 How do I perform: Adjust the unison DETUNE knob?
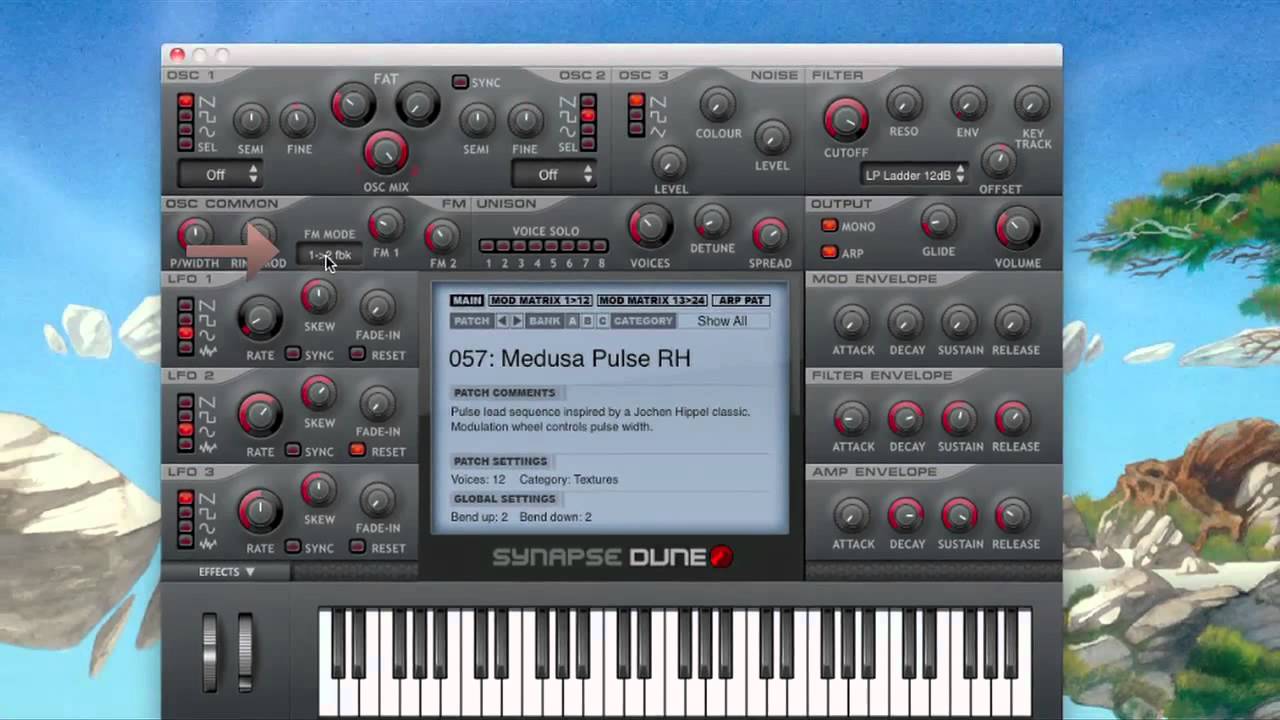pyautogui.click(x=712, y=222)
